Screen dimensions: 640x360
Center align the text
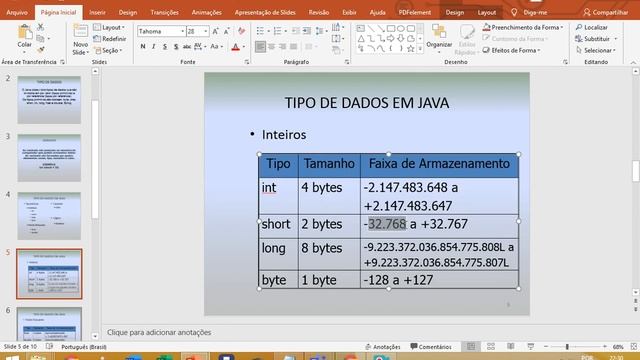[271, 47]
